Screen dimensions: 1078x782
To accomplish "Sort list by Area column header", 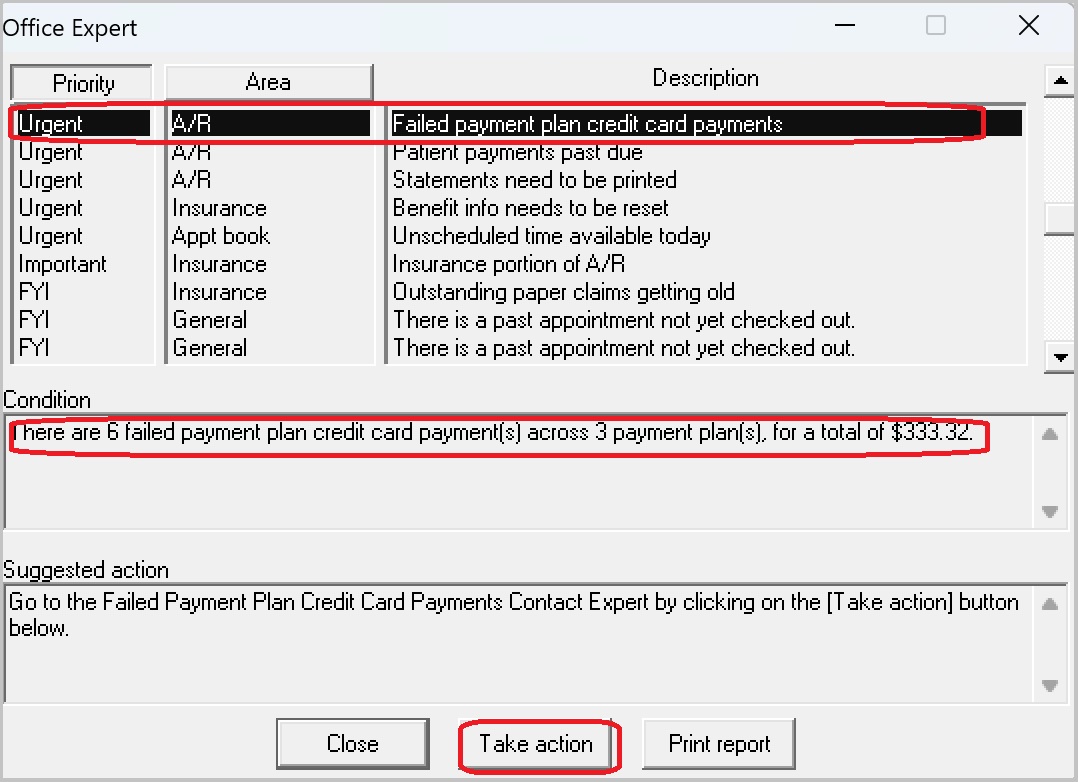I will point(268,83).
